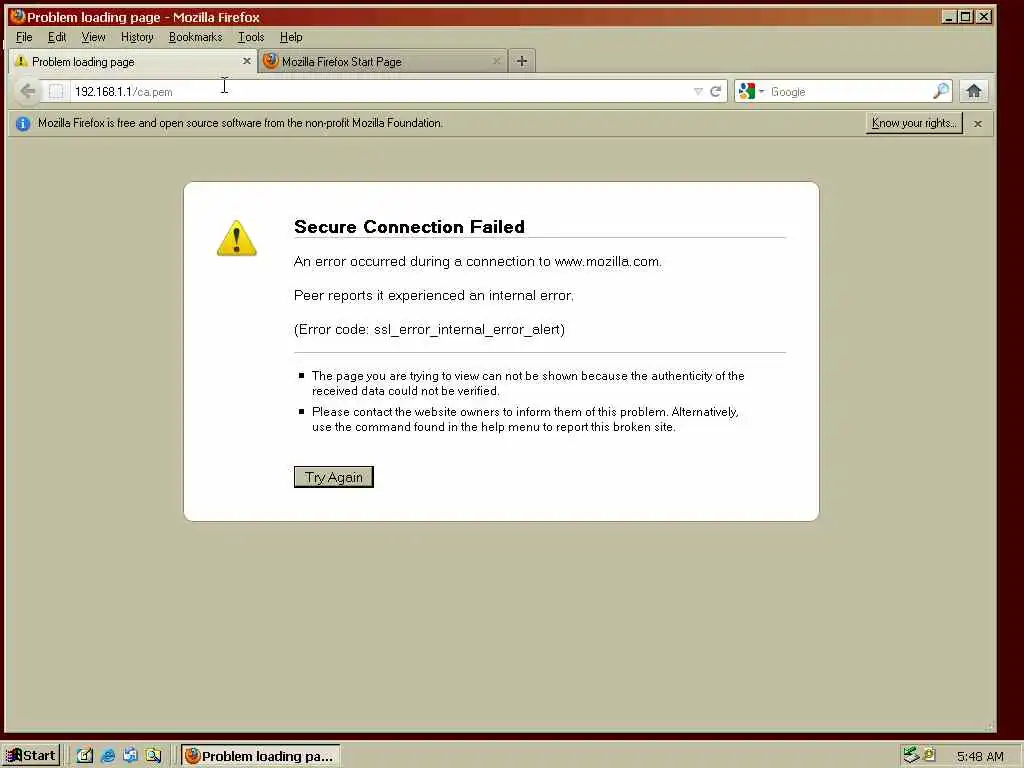Click the 5:48 AM system clock

pyautogui.click(x=980, y=756)
